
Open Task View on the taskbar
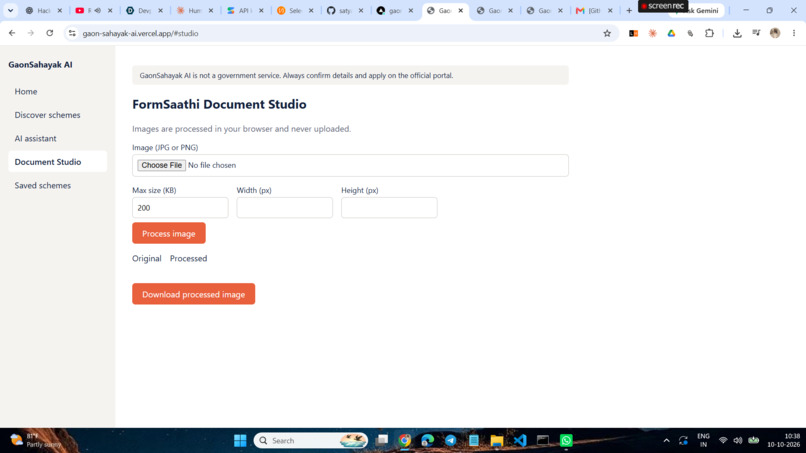tap(381, 441)
